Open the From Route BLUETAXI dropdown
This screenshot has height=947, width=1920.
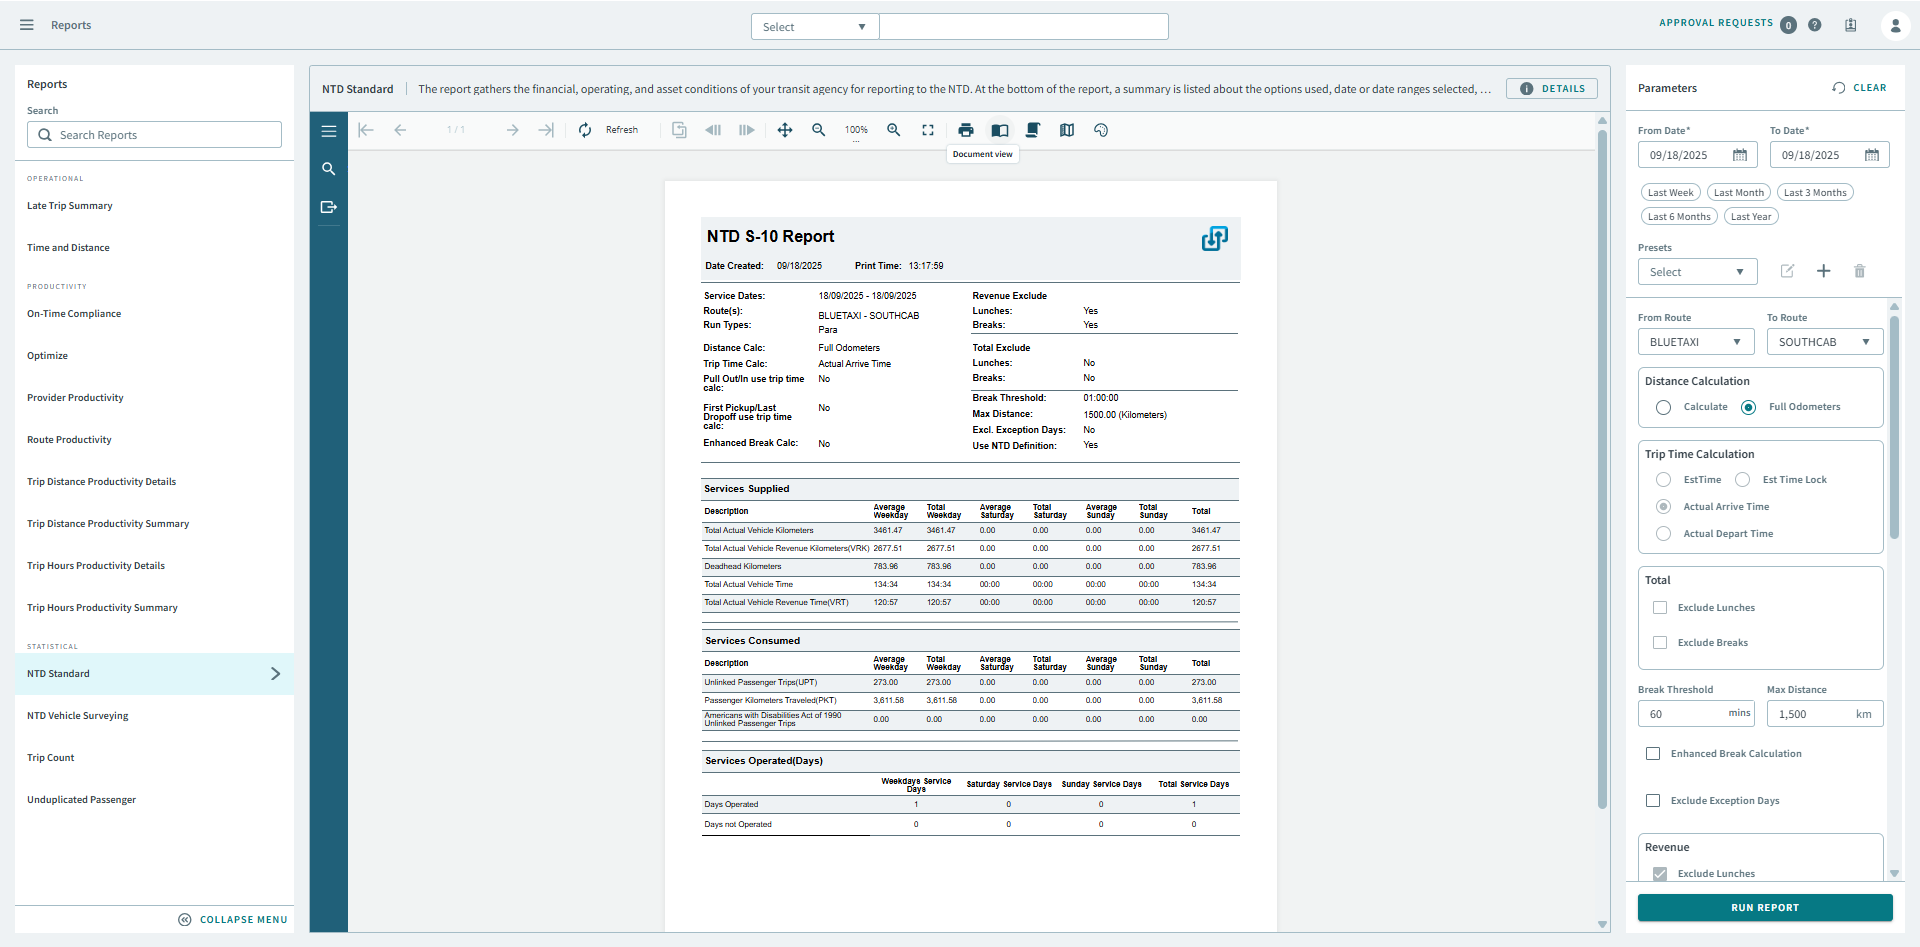click(x=1695, y=341)
